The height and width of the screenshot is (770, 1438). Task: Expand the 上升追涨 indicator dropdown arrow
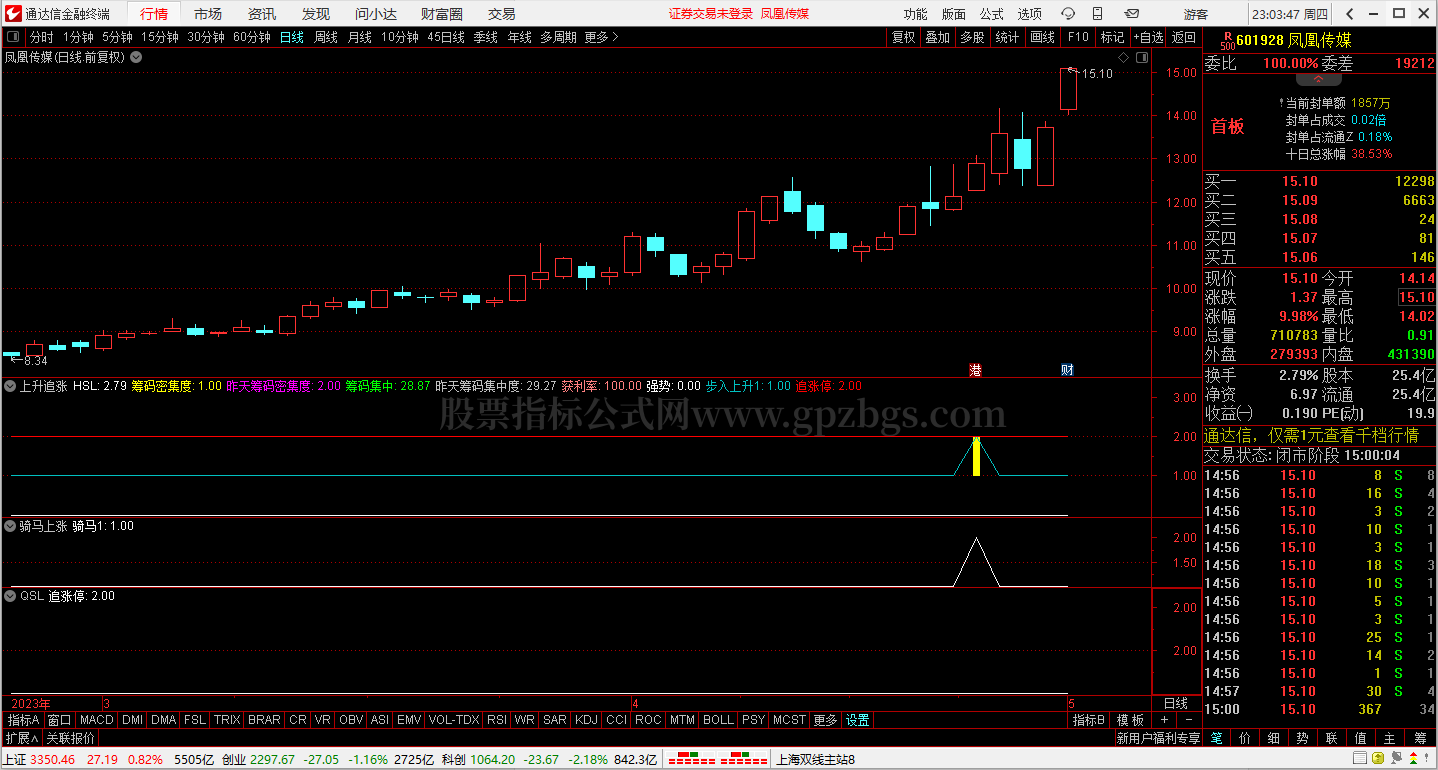click(x=11, y=386)
